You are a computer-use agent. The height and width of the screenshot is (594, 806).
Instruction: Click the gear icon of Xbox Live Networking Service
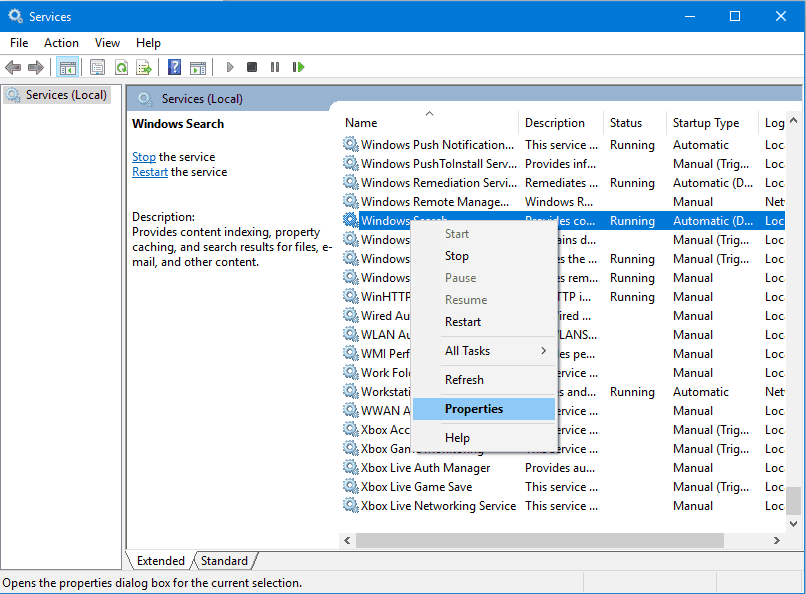pos(351,506)
